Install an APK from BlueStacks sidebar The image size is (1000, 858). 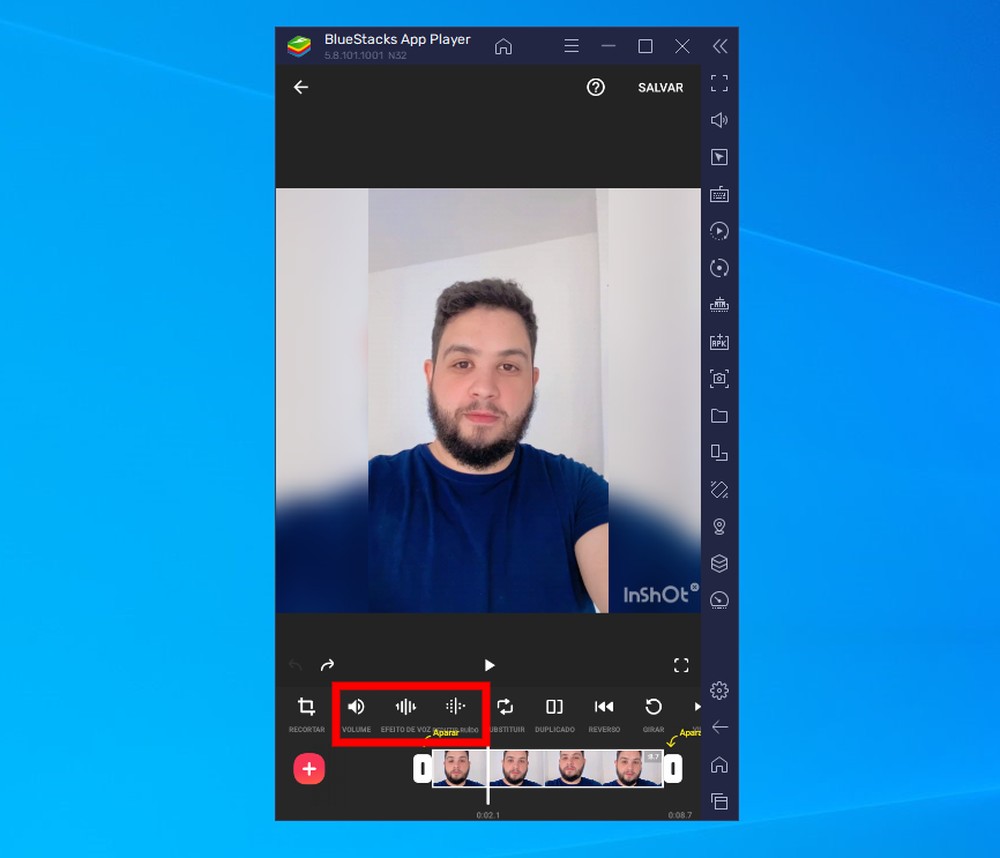pos(719,342)
